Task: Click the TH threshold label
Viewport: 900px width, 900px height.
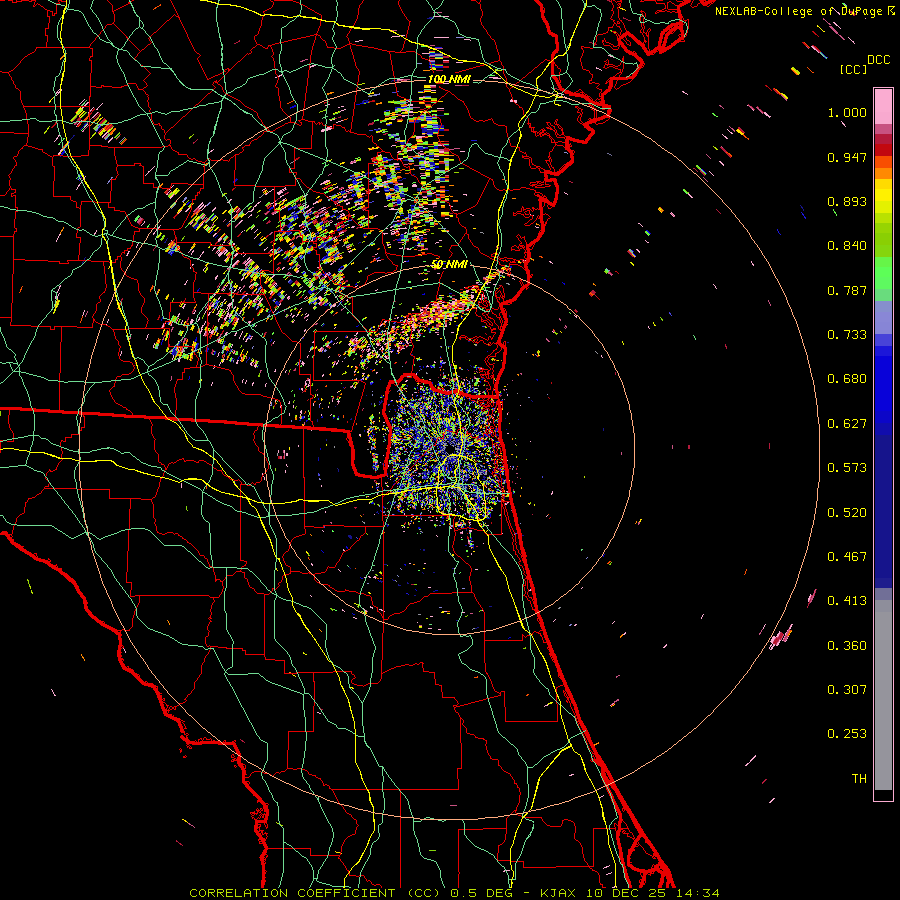Action: click(859, 779)
